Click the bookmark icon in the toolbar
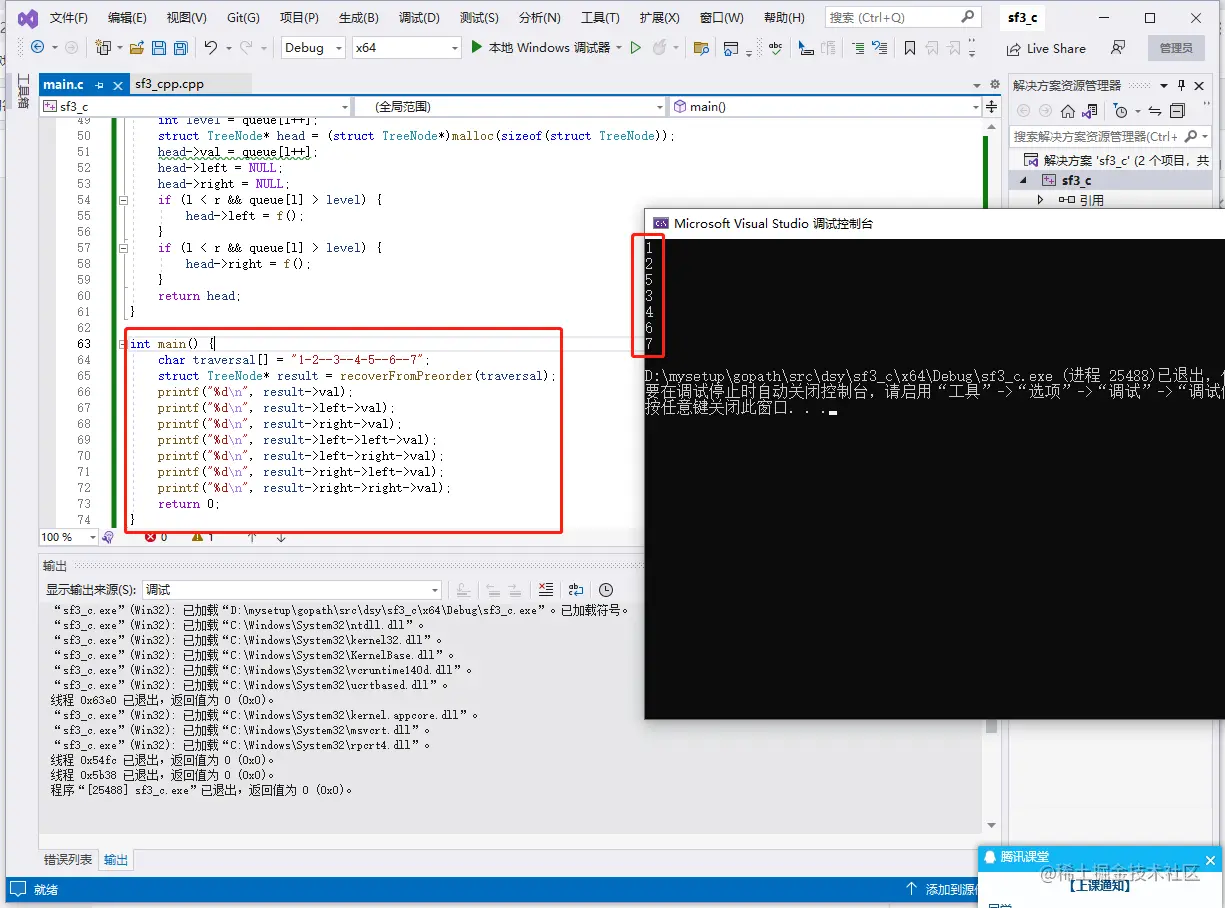Viewport: 1225px width, 908px height. [x=909, y=48]
